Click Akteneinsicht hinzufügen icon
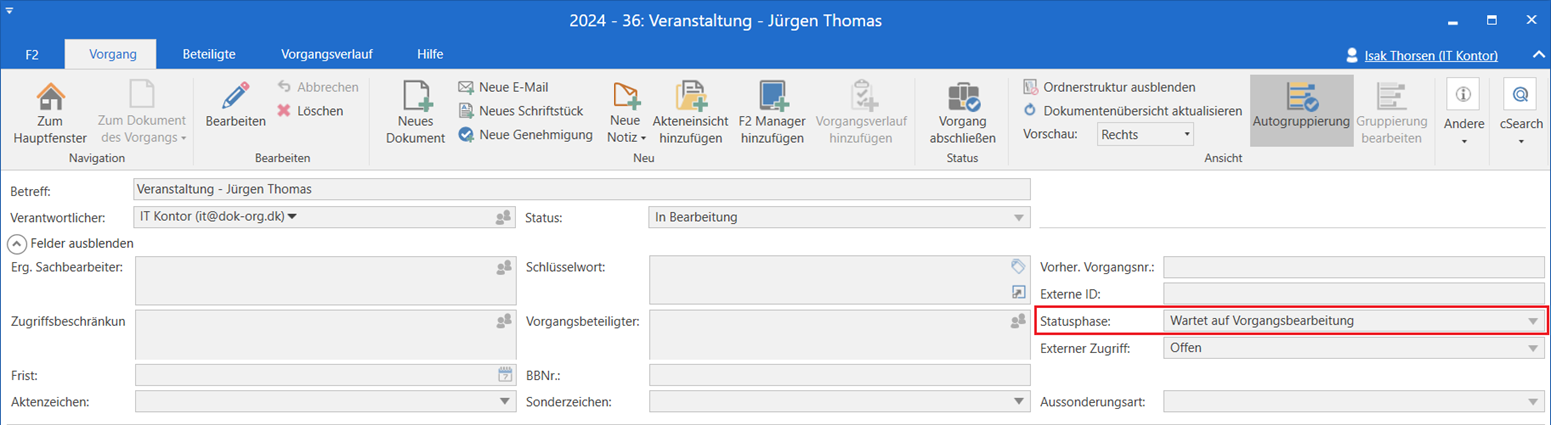This screenshot has width=1551, height=425. coord(690,98)
